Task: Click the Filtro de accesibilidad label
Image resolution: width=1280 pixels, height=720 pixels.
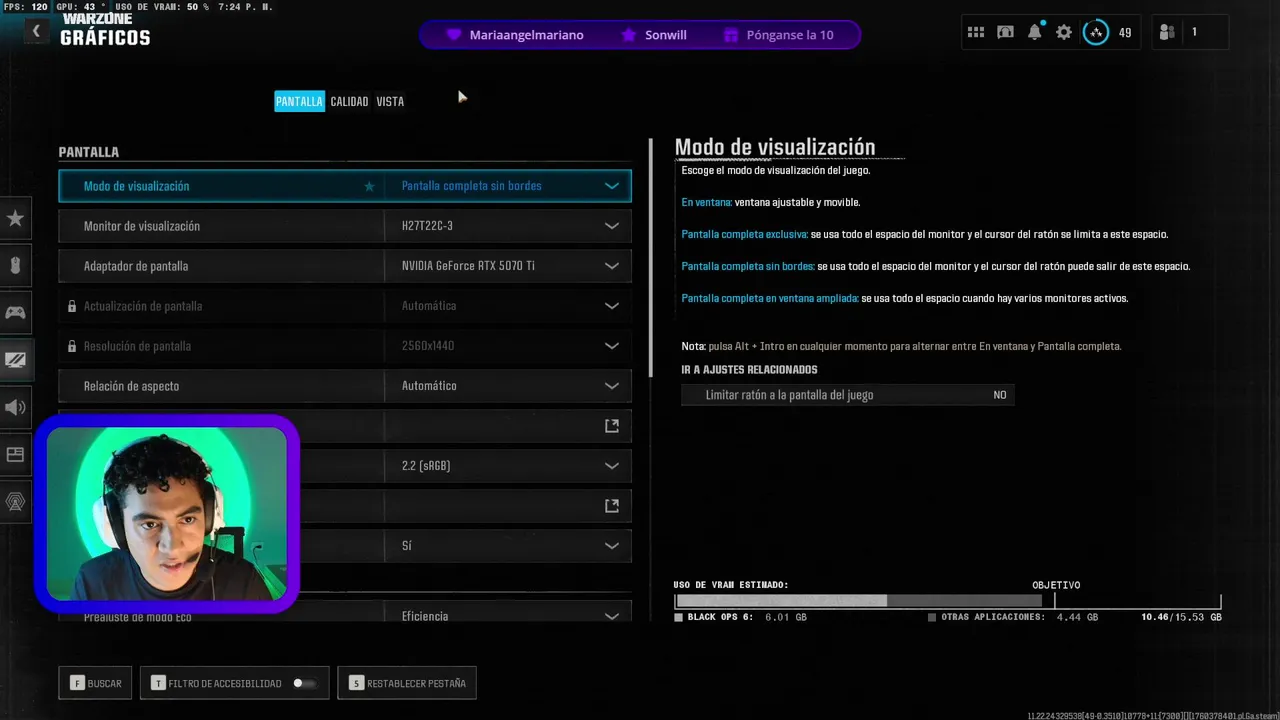Action: (x=225, y=684)
